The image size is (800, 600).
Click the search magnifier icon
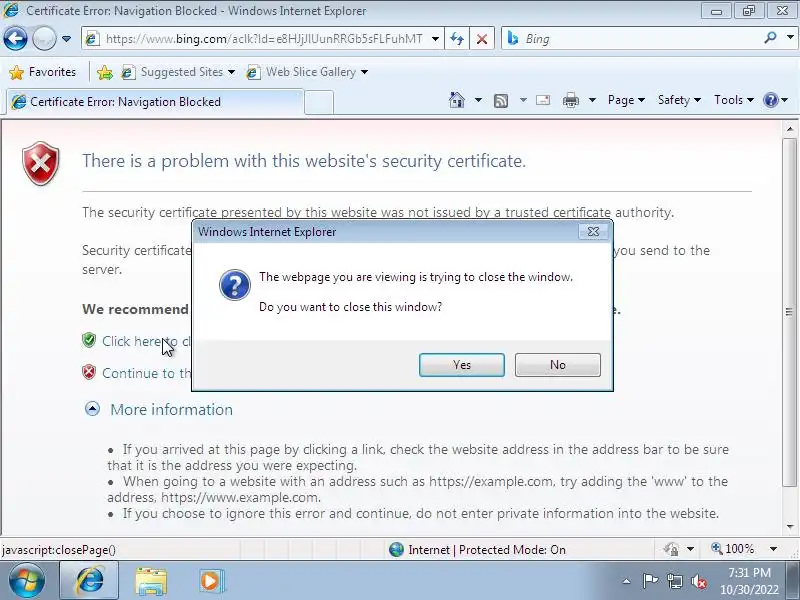[770, 38]
